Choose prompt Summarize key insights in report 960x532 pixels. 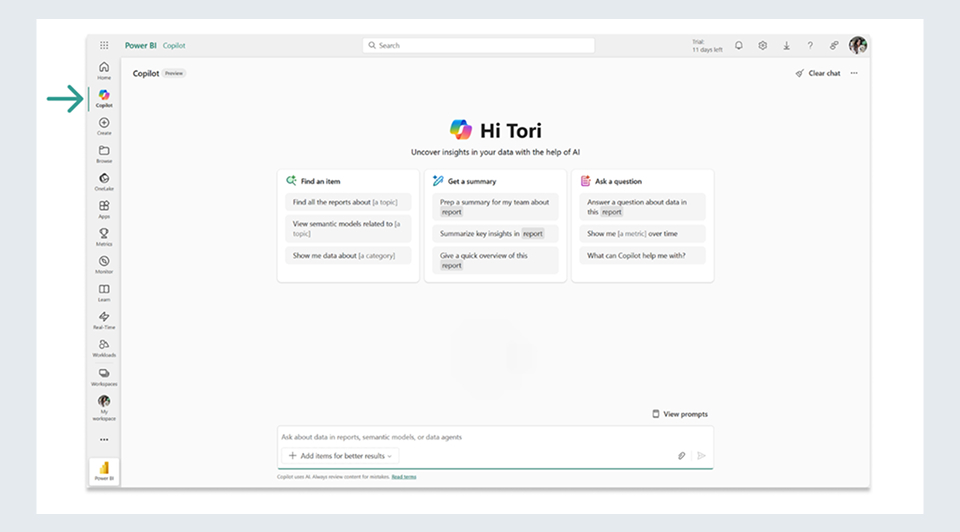pos(495,233)
